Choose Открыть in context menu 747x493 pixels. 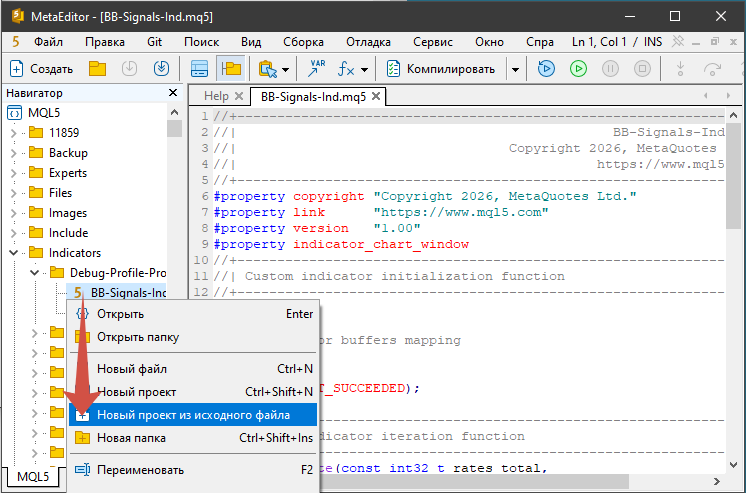(193, 314)
